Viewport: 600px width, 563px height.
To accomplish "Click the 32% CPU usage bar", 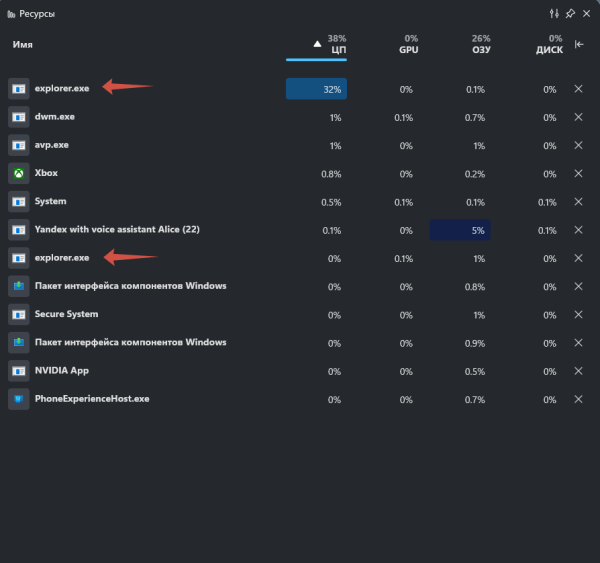I will tap(316, 89).
